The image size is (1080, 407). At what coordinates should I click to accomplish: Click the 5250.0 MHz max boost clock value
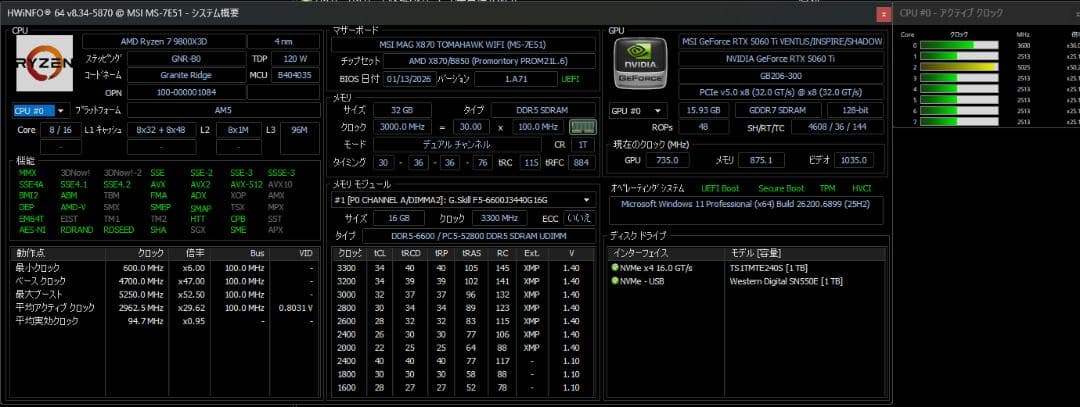pos(141,294)
